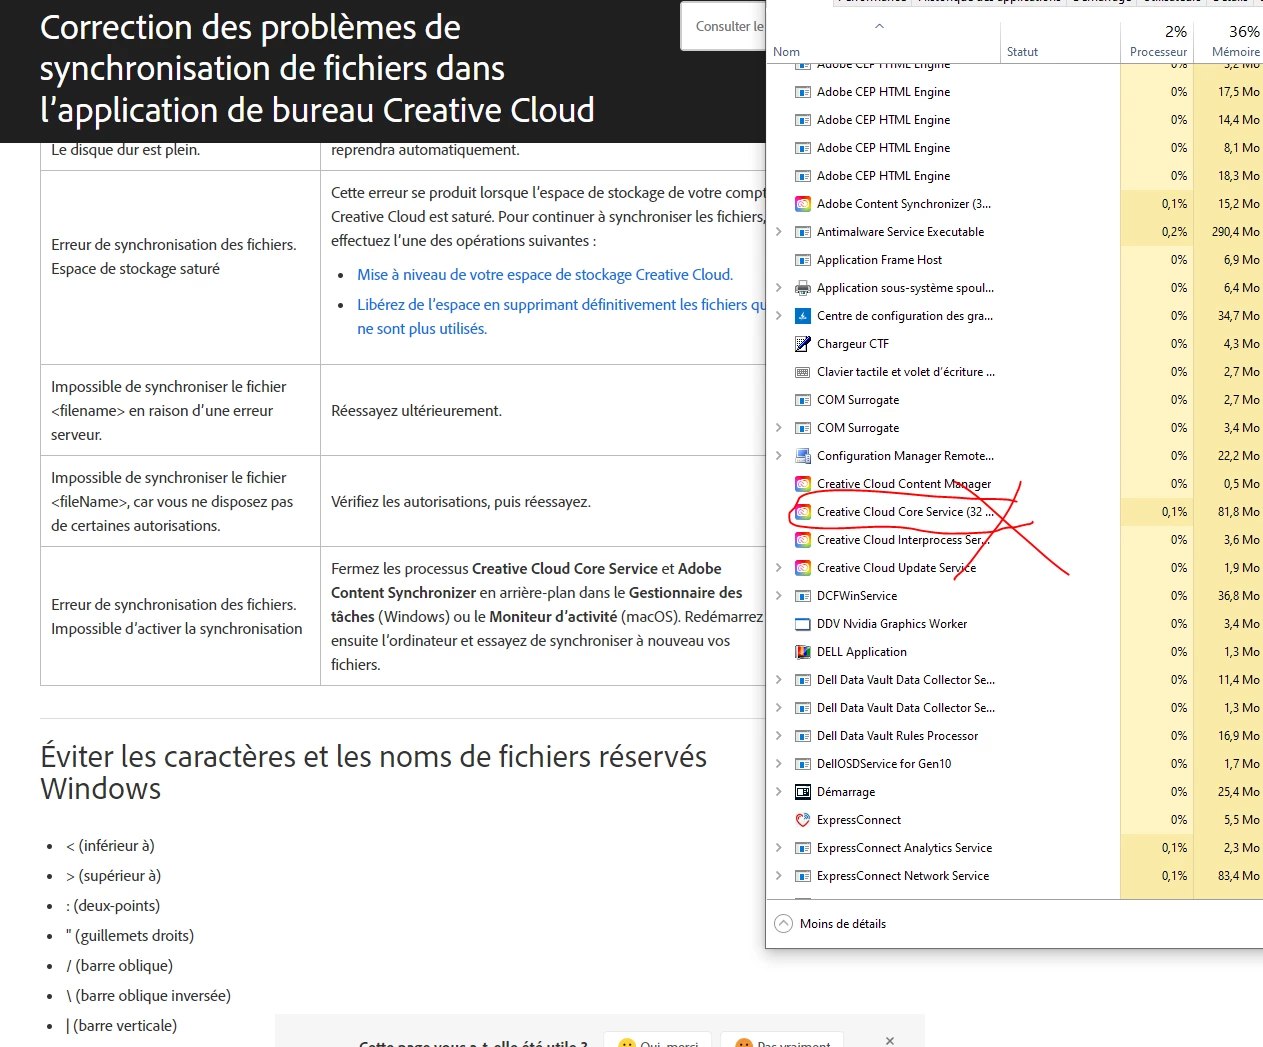The height and width of the screenshot is (1047, 1263).
Task: Click the Oui, merci feedback button
Action: coord(658,1040)
